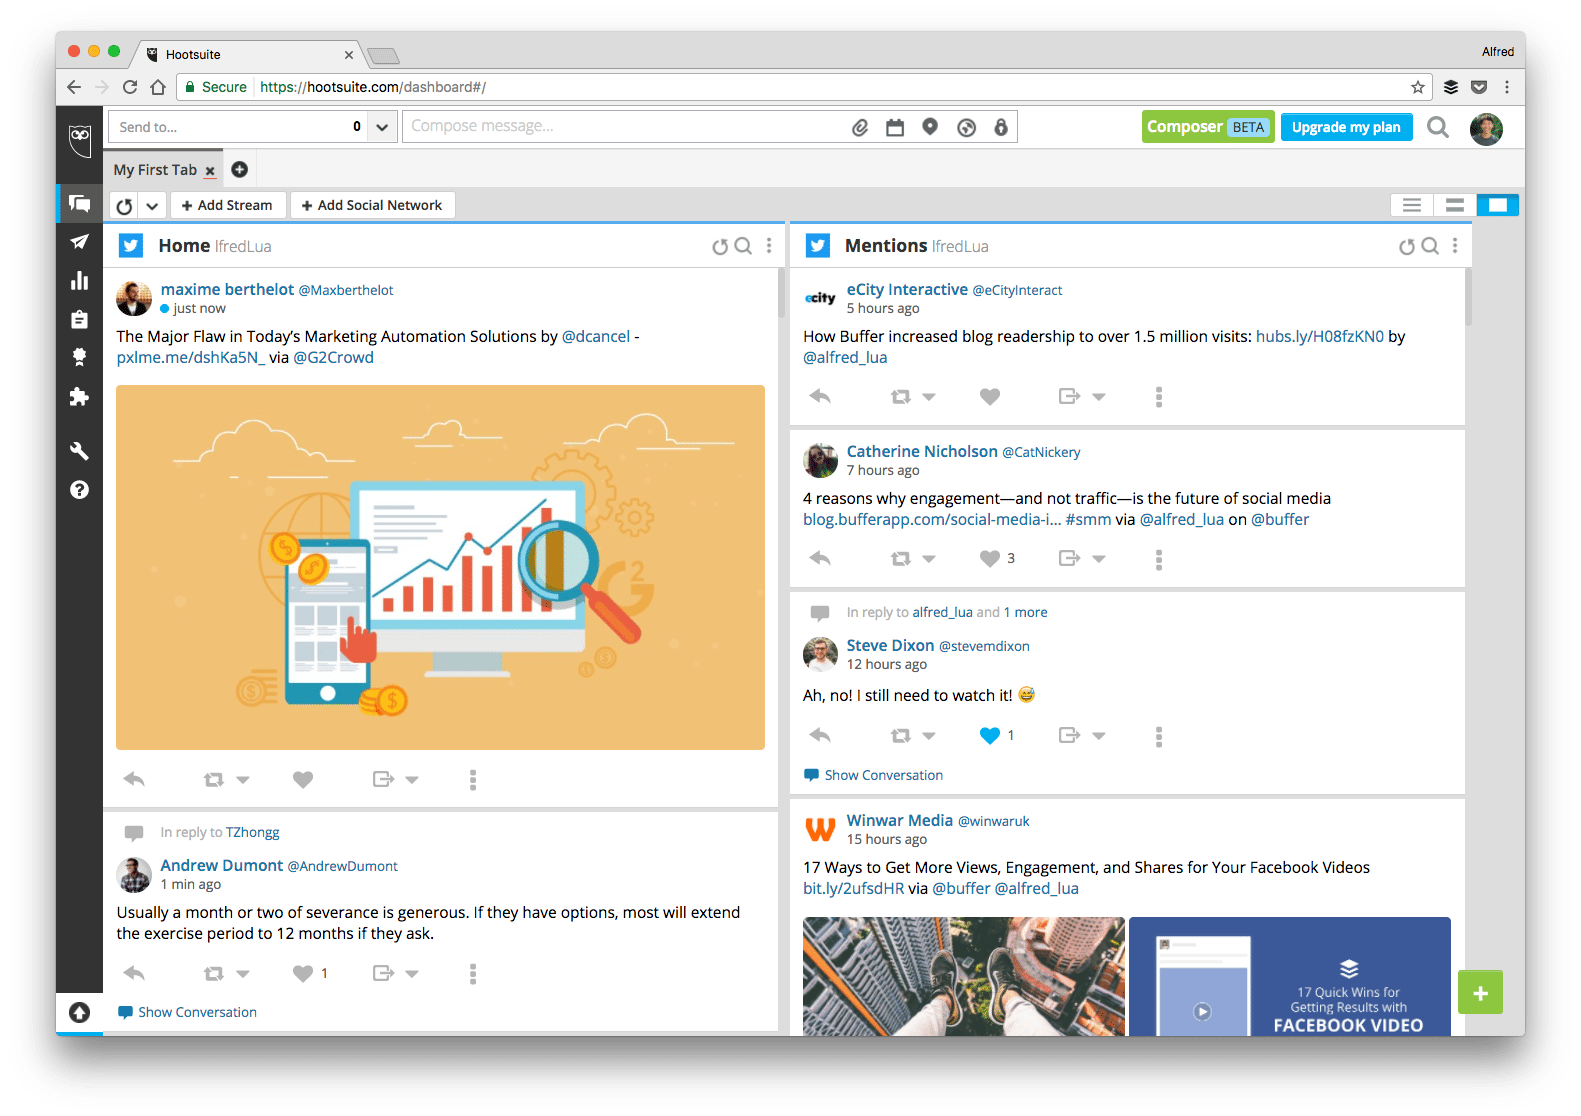Close My First Tab
The width and height of the screenshot is (1581, 1116).
click(x=210, y=171)
